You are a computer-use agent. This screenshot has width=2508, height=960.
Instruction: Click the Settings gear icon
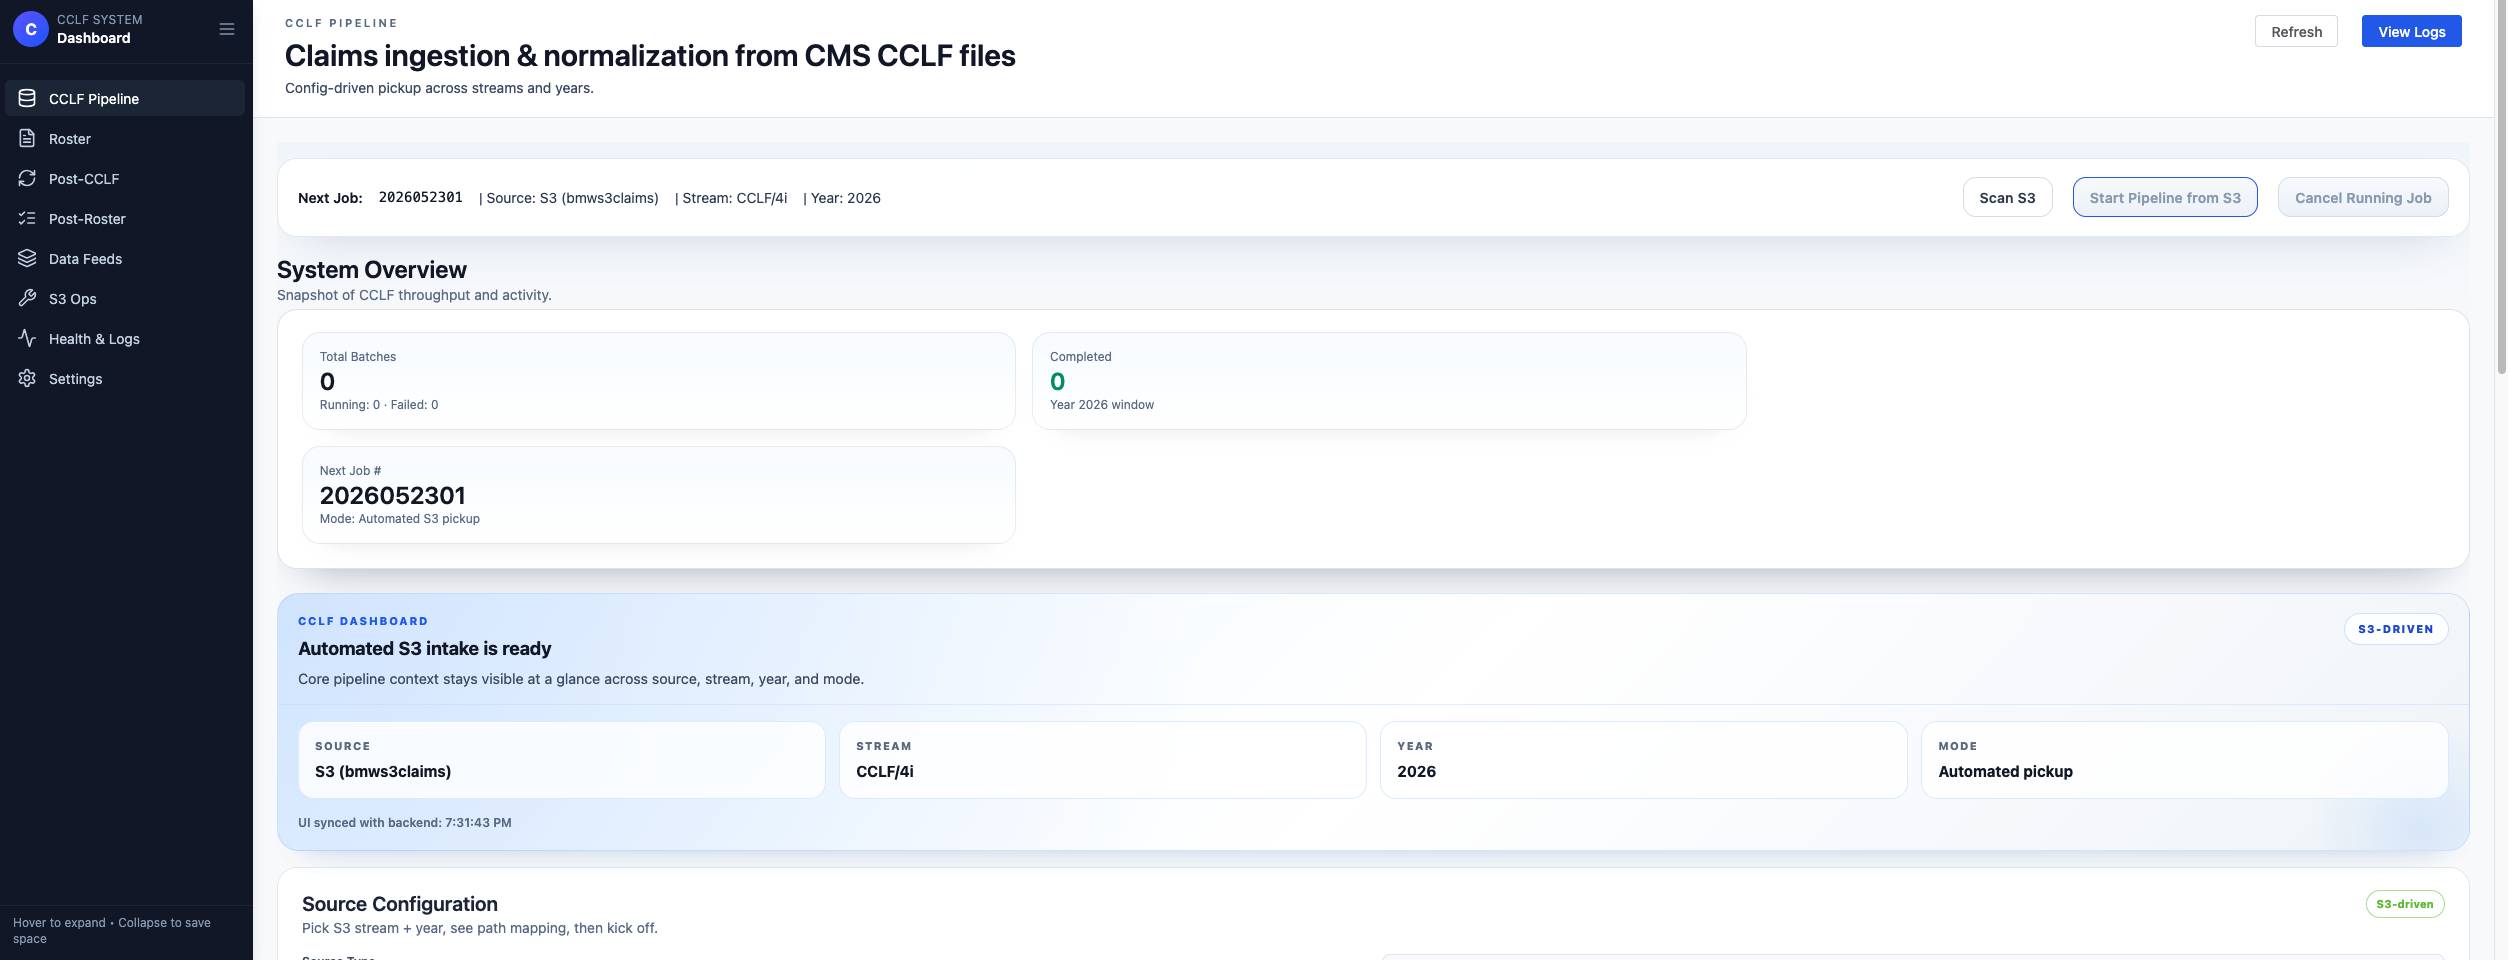27,378
